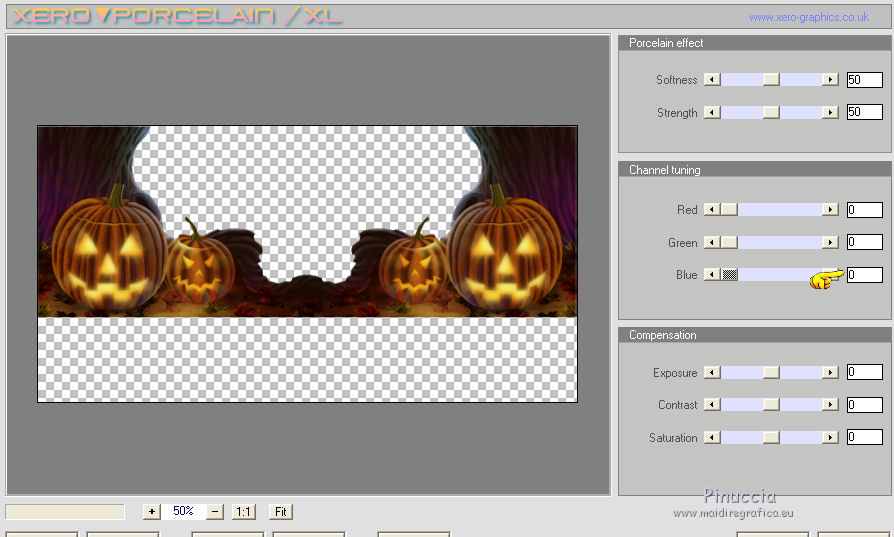The image size is (894, 537).
Task: Decrease Strength with left arrow
Action: (712, 112)
